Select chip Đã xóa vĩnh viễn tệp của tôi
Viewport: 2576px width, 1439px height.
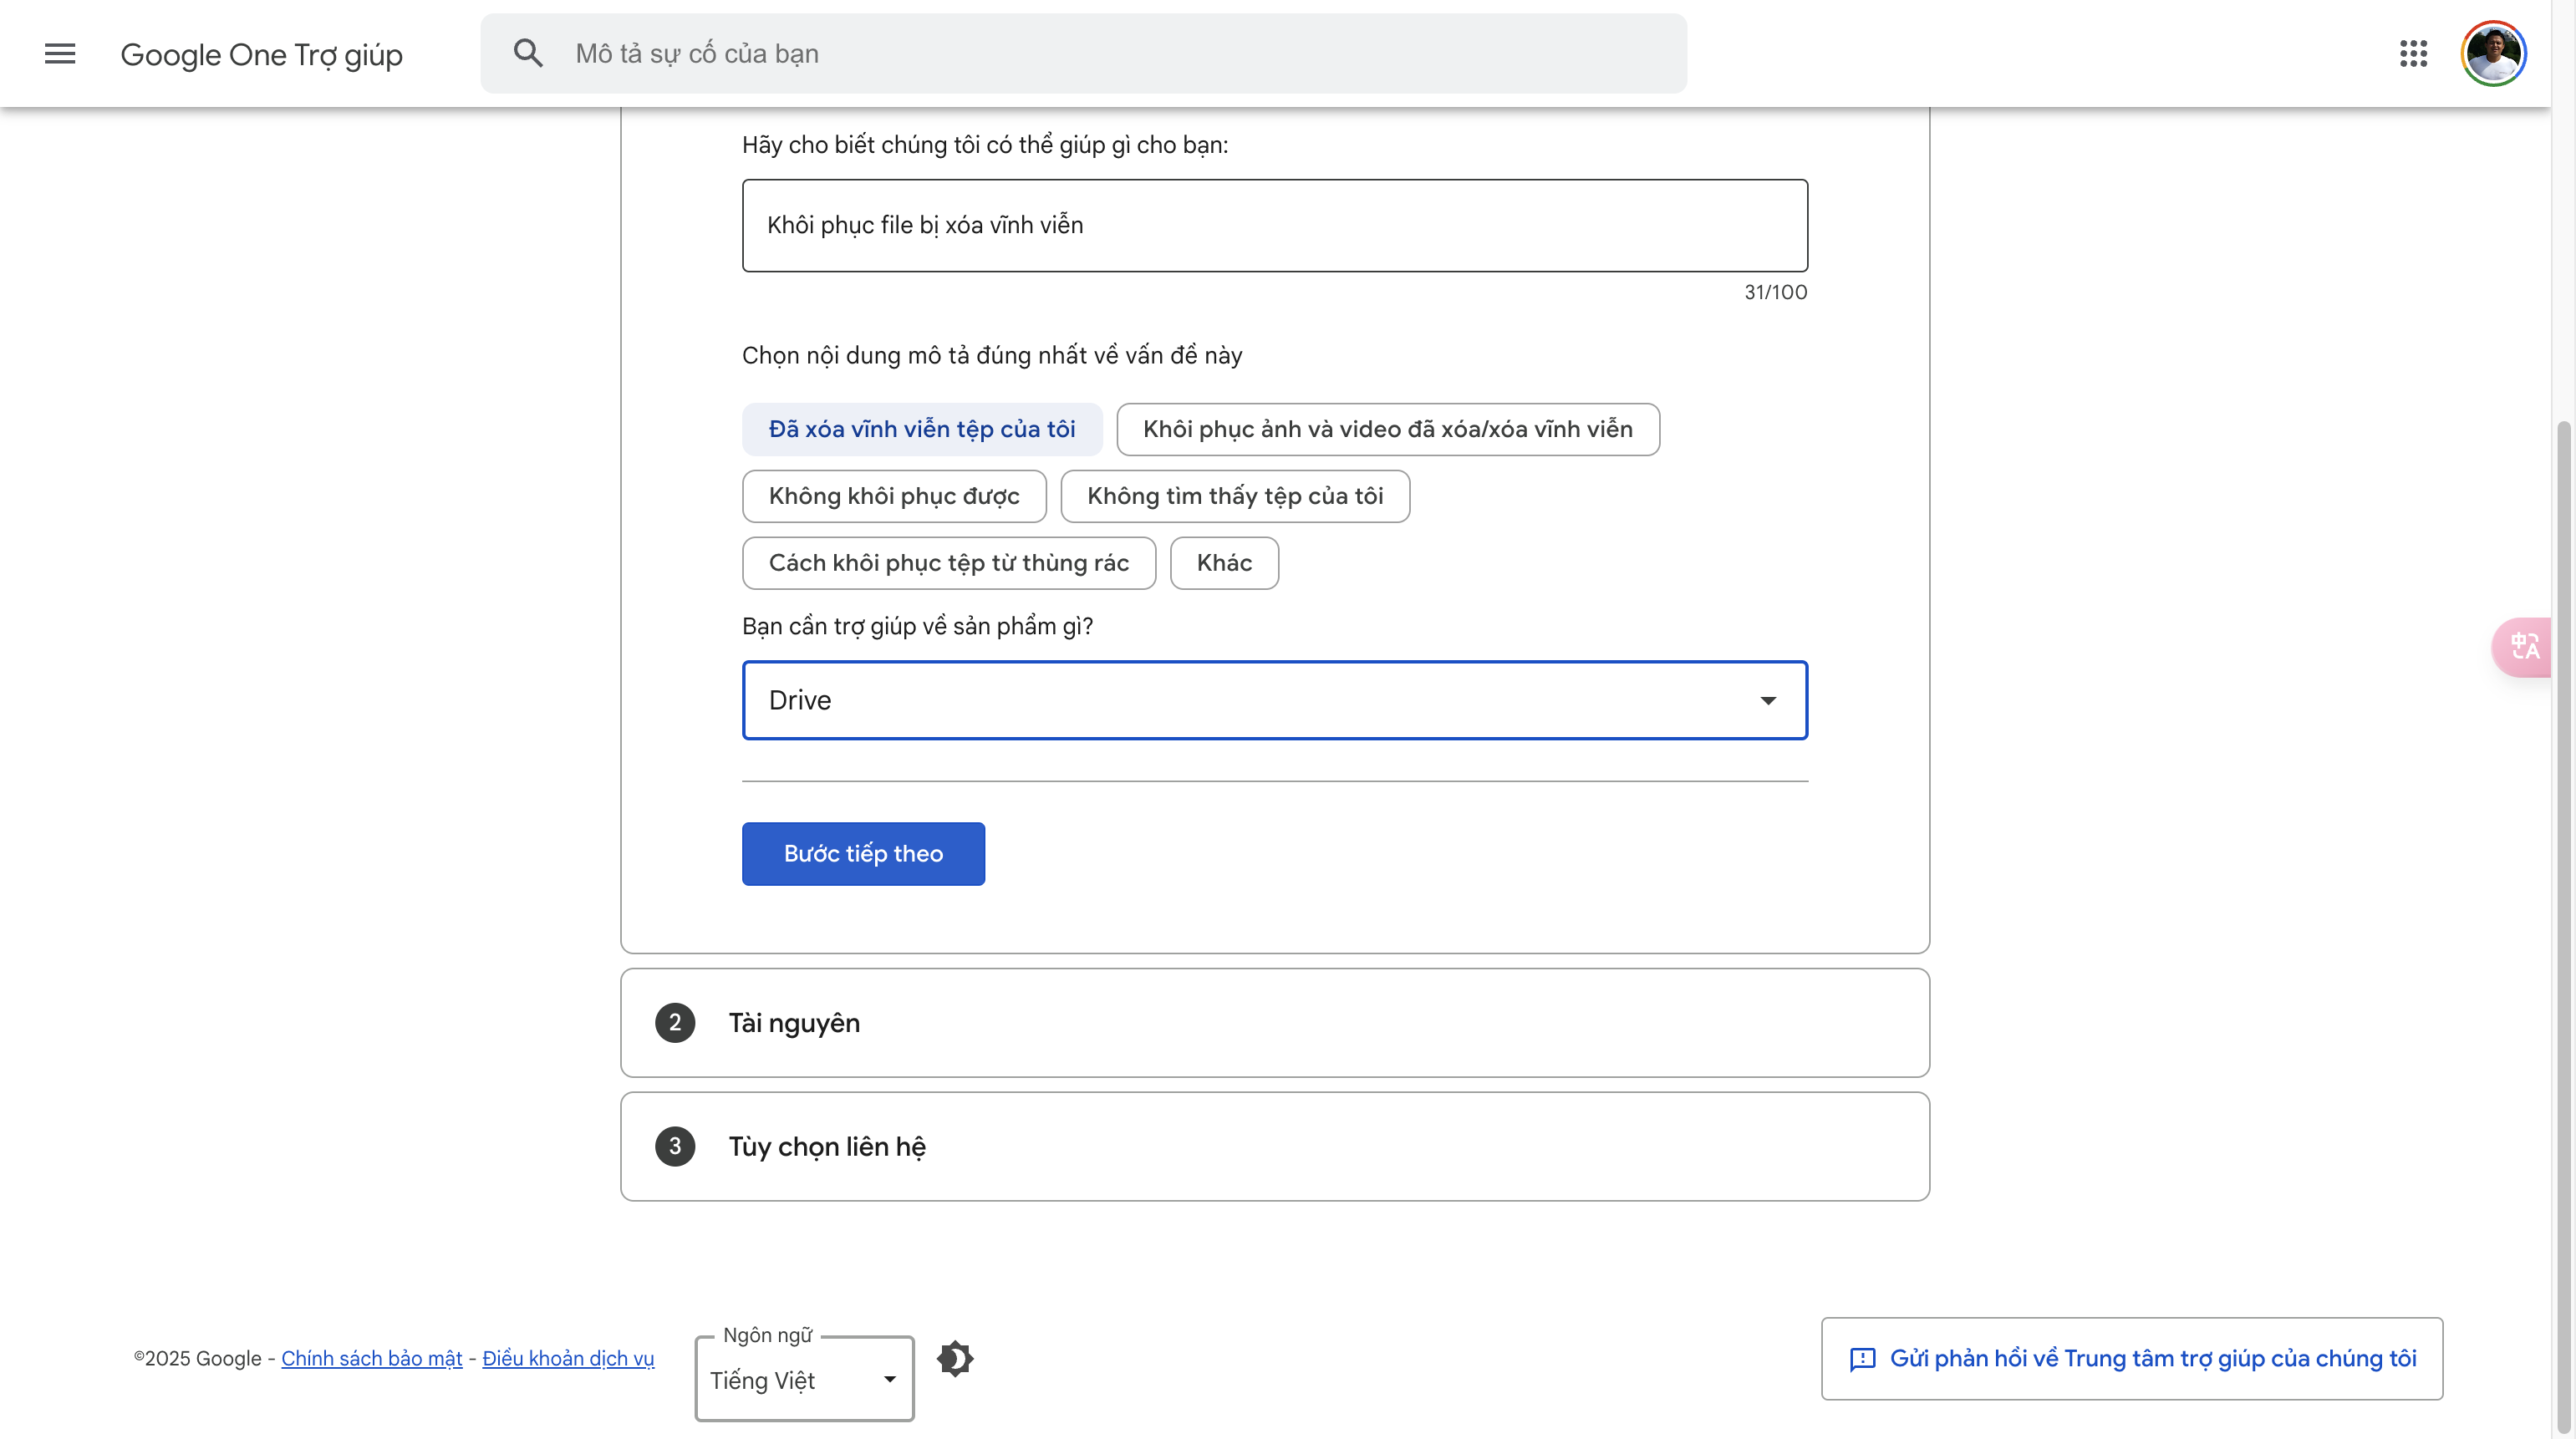[x=921, y=429]
